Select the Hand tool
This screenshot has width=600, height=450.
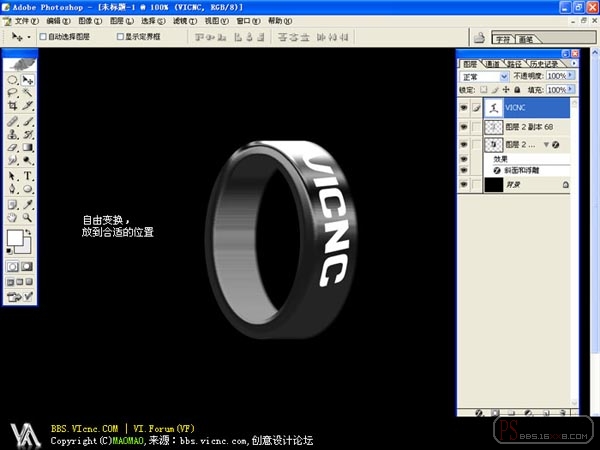tap(12, 218)
